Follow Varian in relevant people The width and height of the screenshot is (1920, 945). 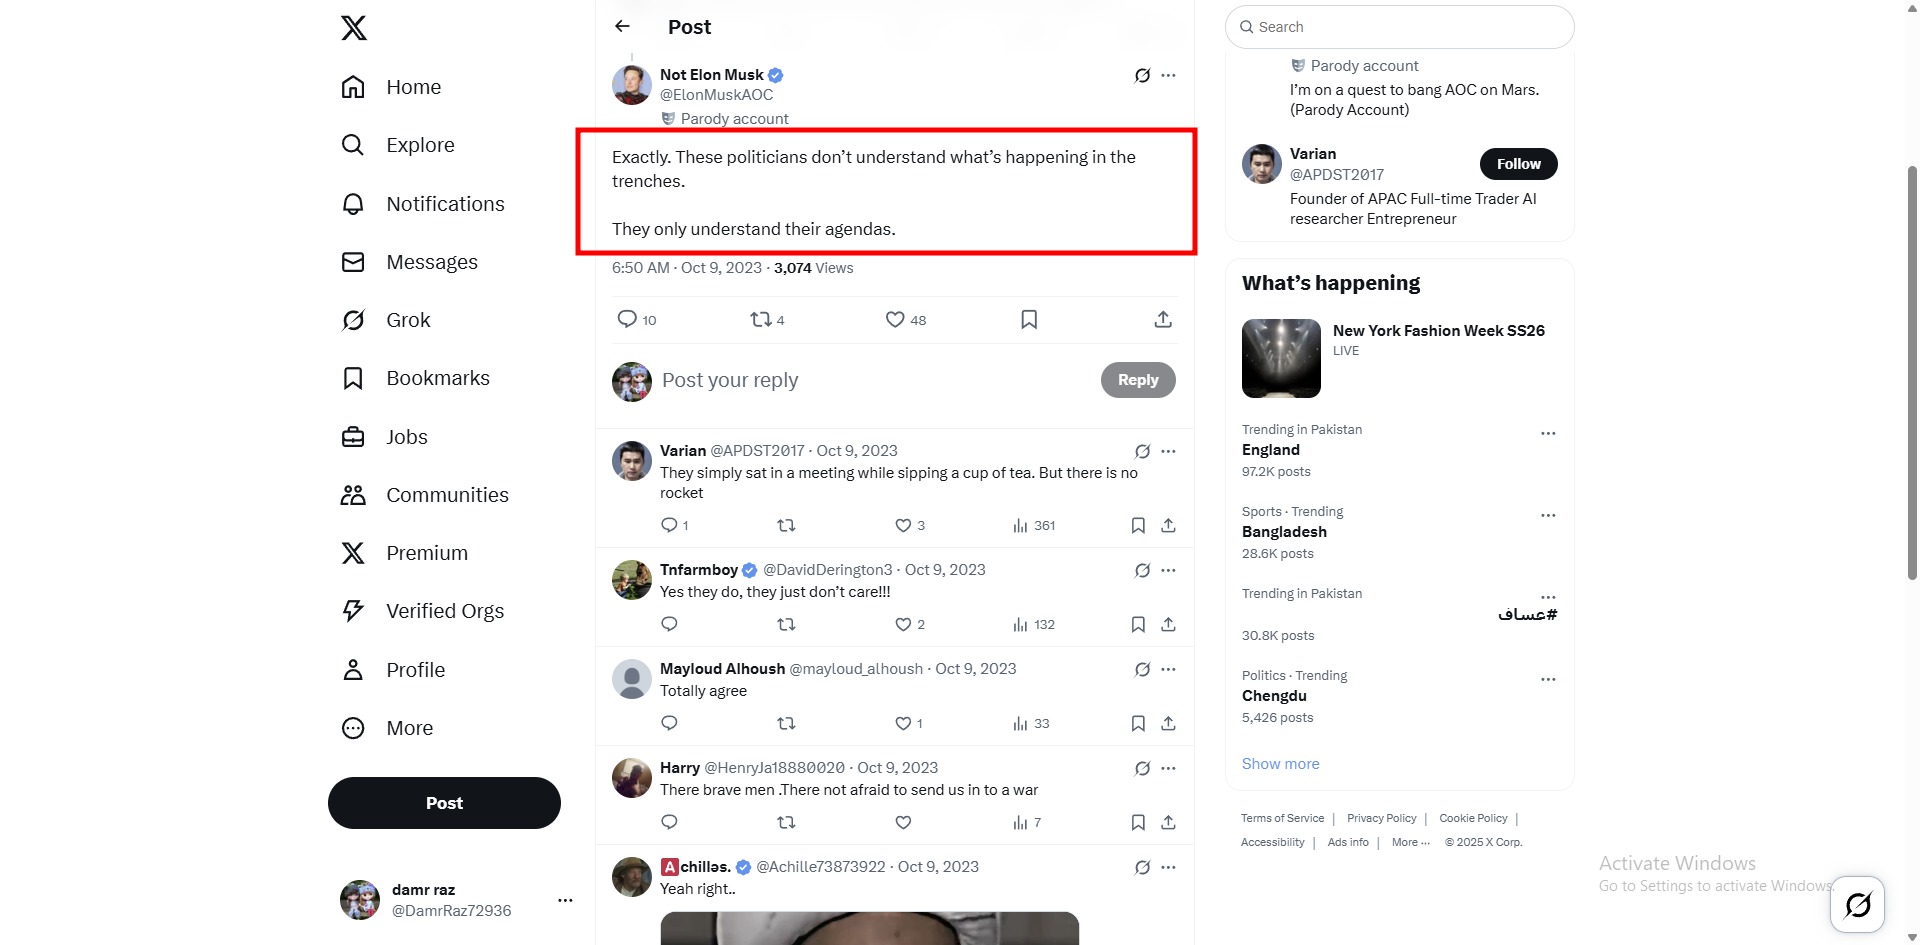(1518, 164)
